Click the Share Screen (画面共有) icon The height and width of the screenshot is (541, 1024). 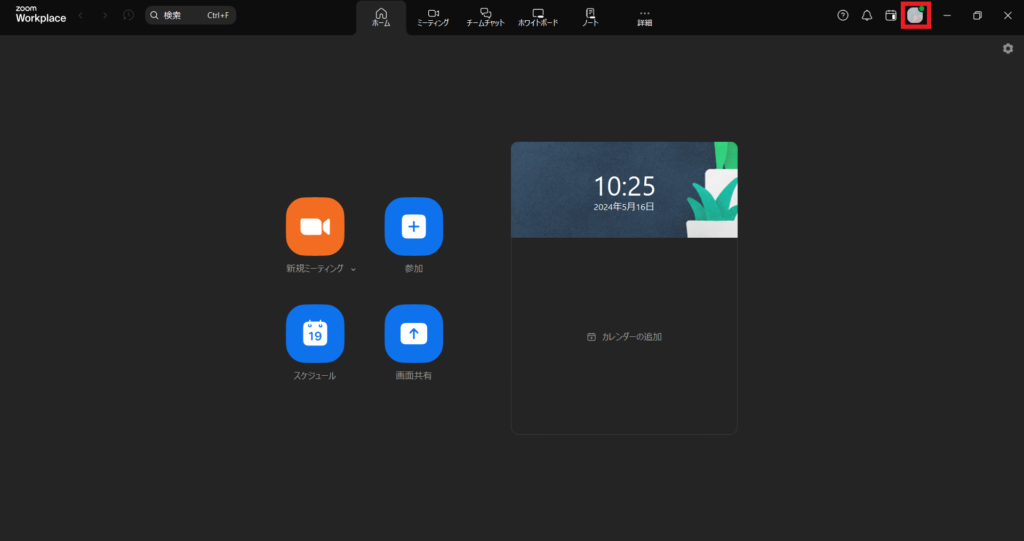(x=414, y=333)
